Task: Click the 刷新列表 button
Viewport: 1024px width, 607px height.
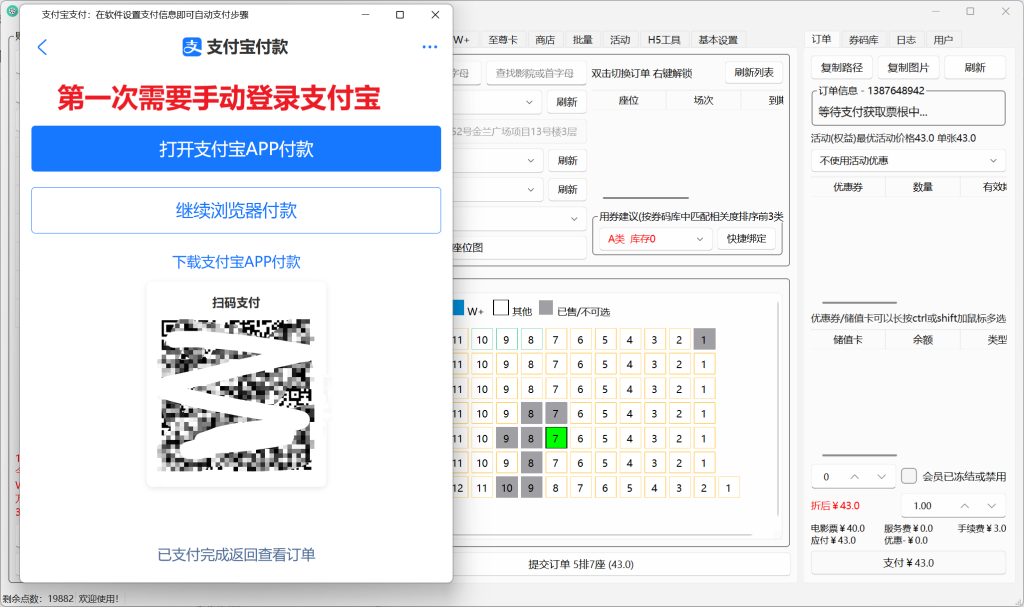Action: coord(754,73)
